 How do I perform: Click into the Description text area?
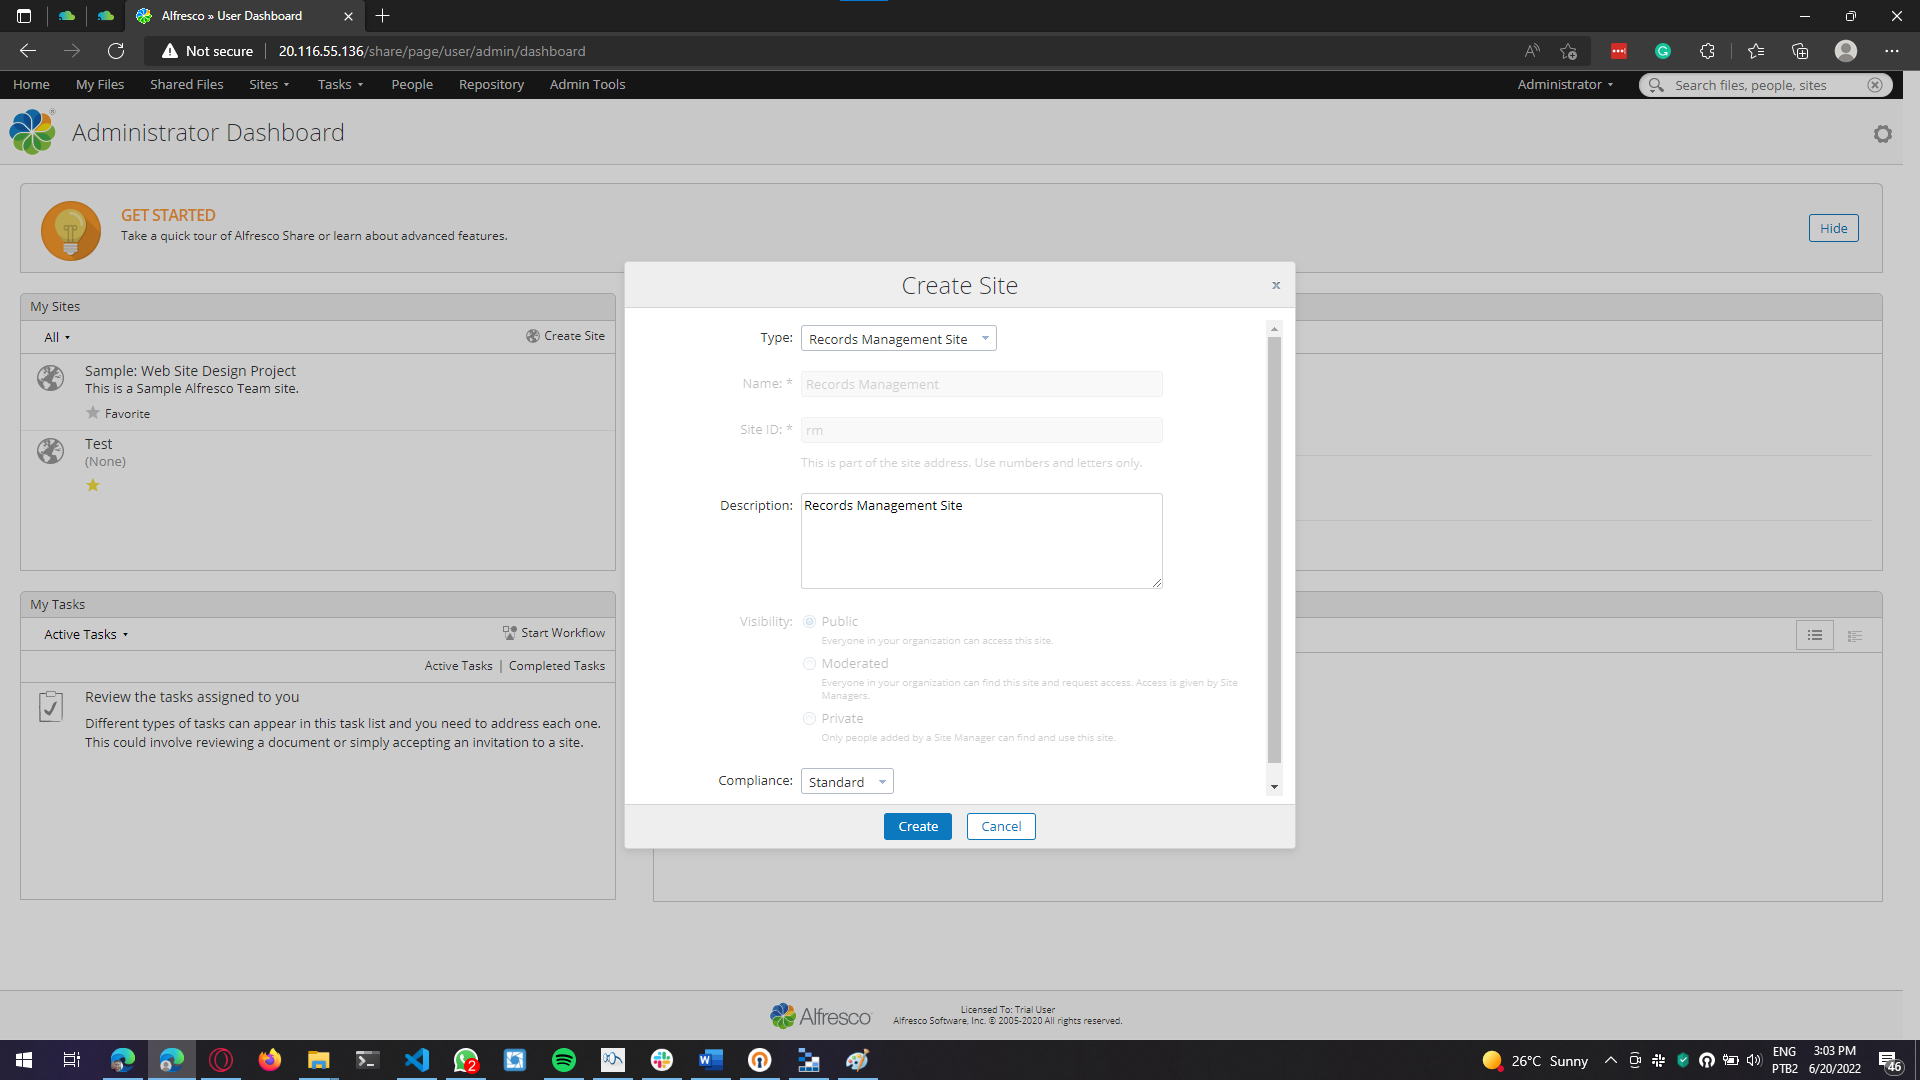click(981, 541)
